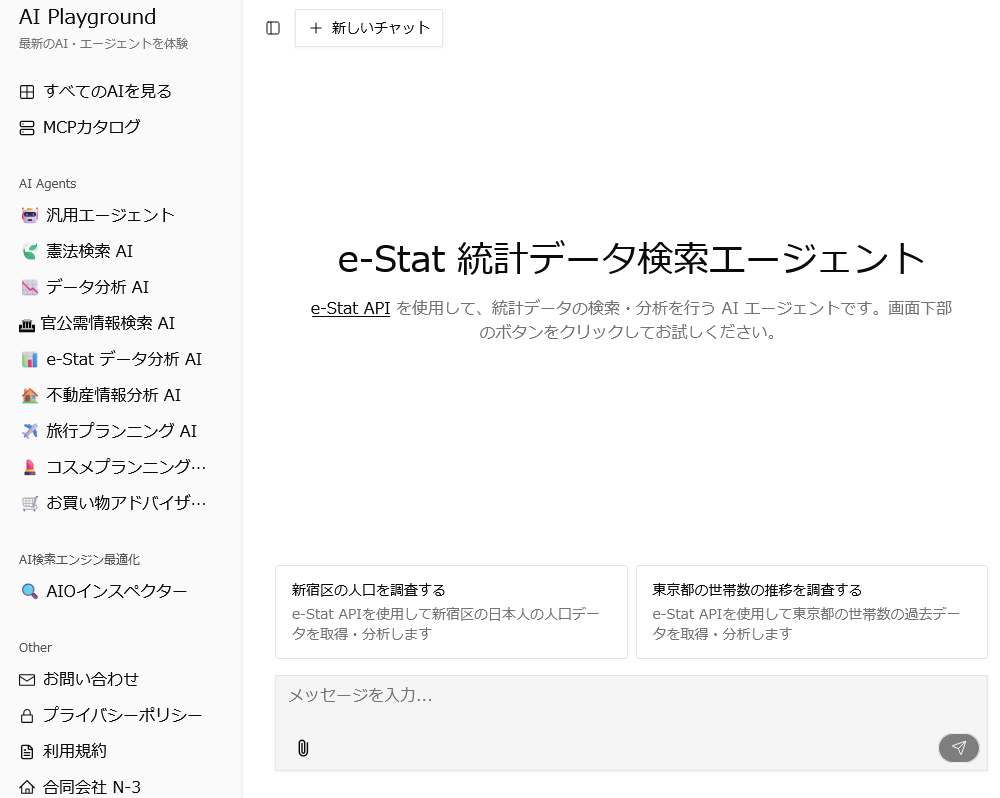Image resolution: width=1000 pixels, height=798 pixels.
Task: Open データ分析 AI agent
Action: click(x=97, y=287)
